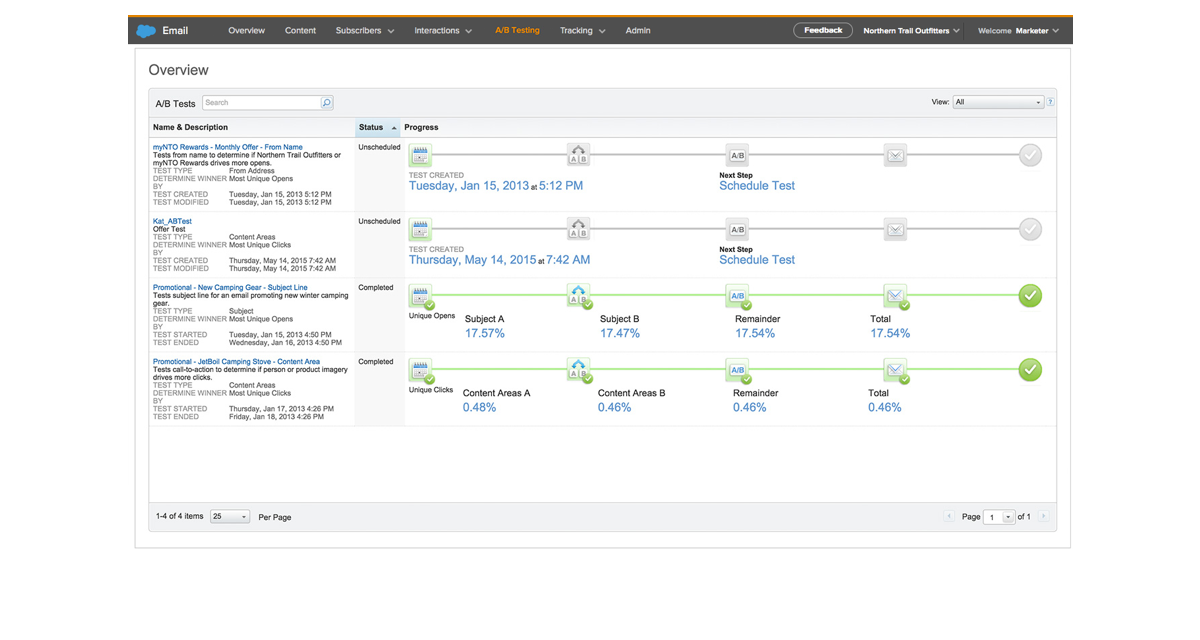Expand the Northern Trail Outfitters account menu

911,31
